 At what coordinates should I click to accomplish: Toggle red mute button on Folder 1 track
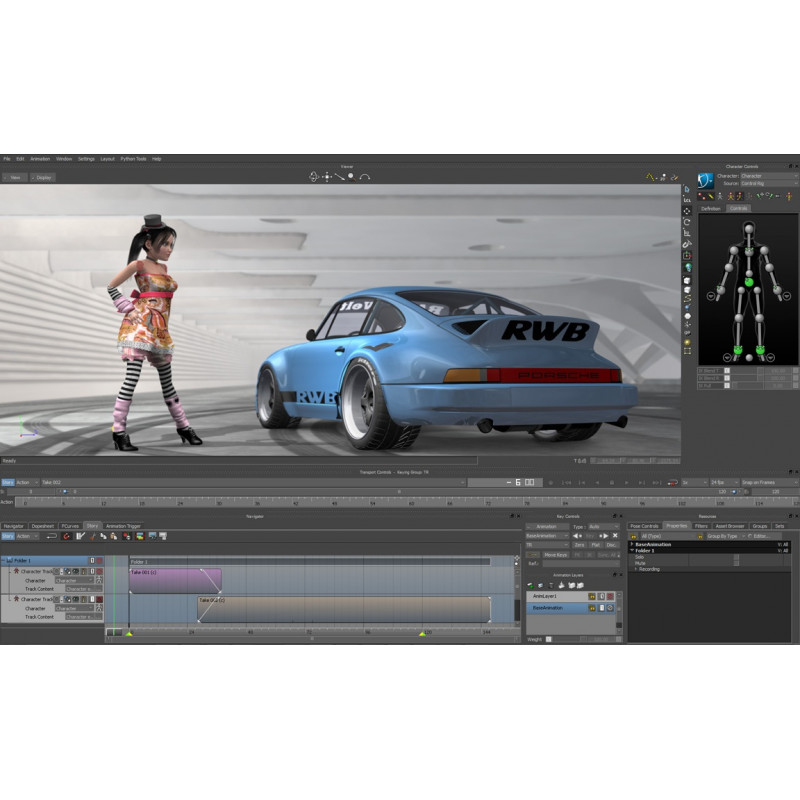(x=99, y=561)
